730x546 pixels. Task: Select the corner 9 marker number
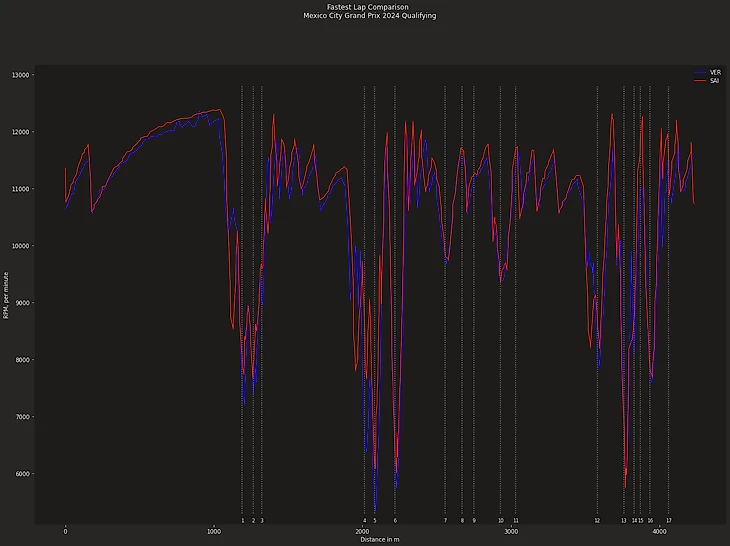[474, 521]
